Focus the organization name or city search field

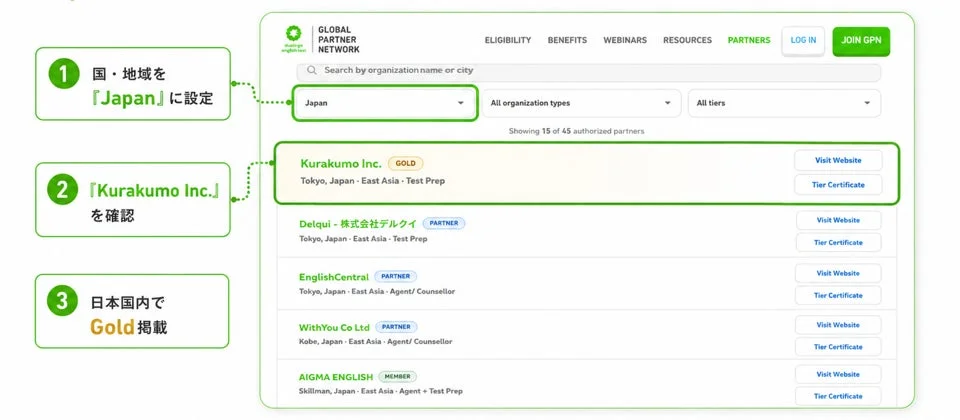pyautogui.click(x=588, y=71)
